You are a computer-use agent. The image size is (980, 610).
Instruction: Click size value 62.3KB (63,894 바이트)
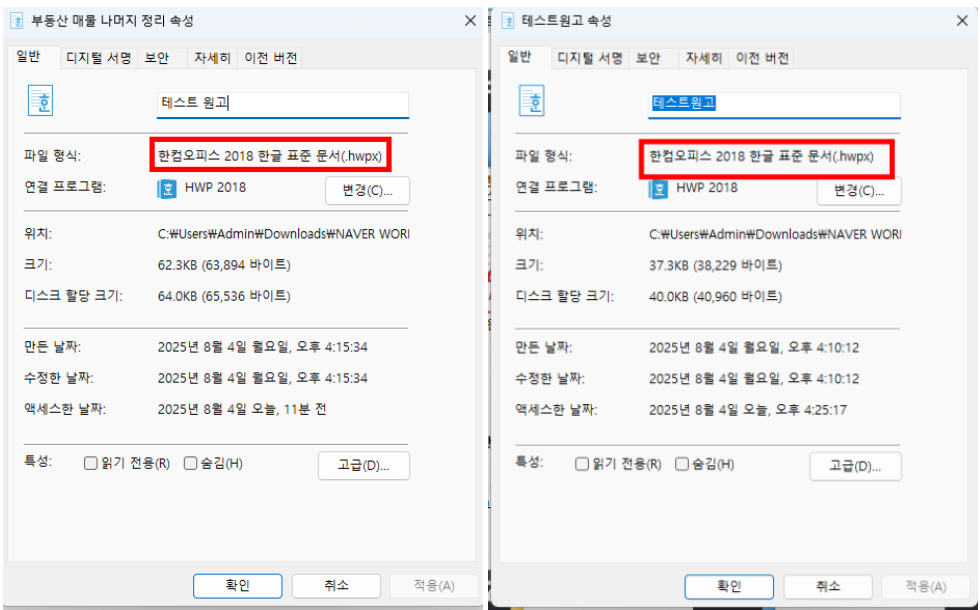coord(224,265)
